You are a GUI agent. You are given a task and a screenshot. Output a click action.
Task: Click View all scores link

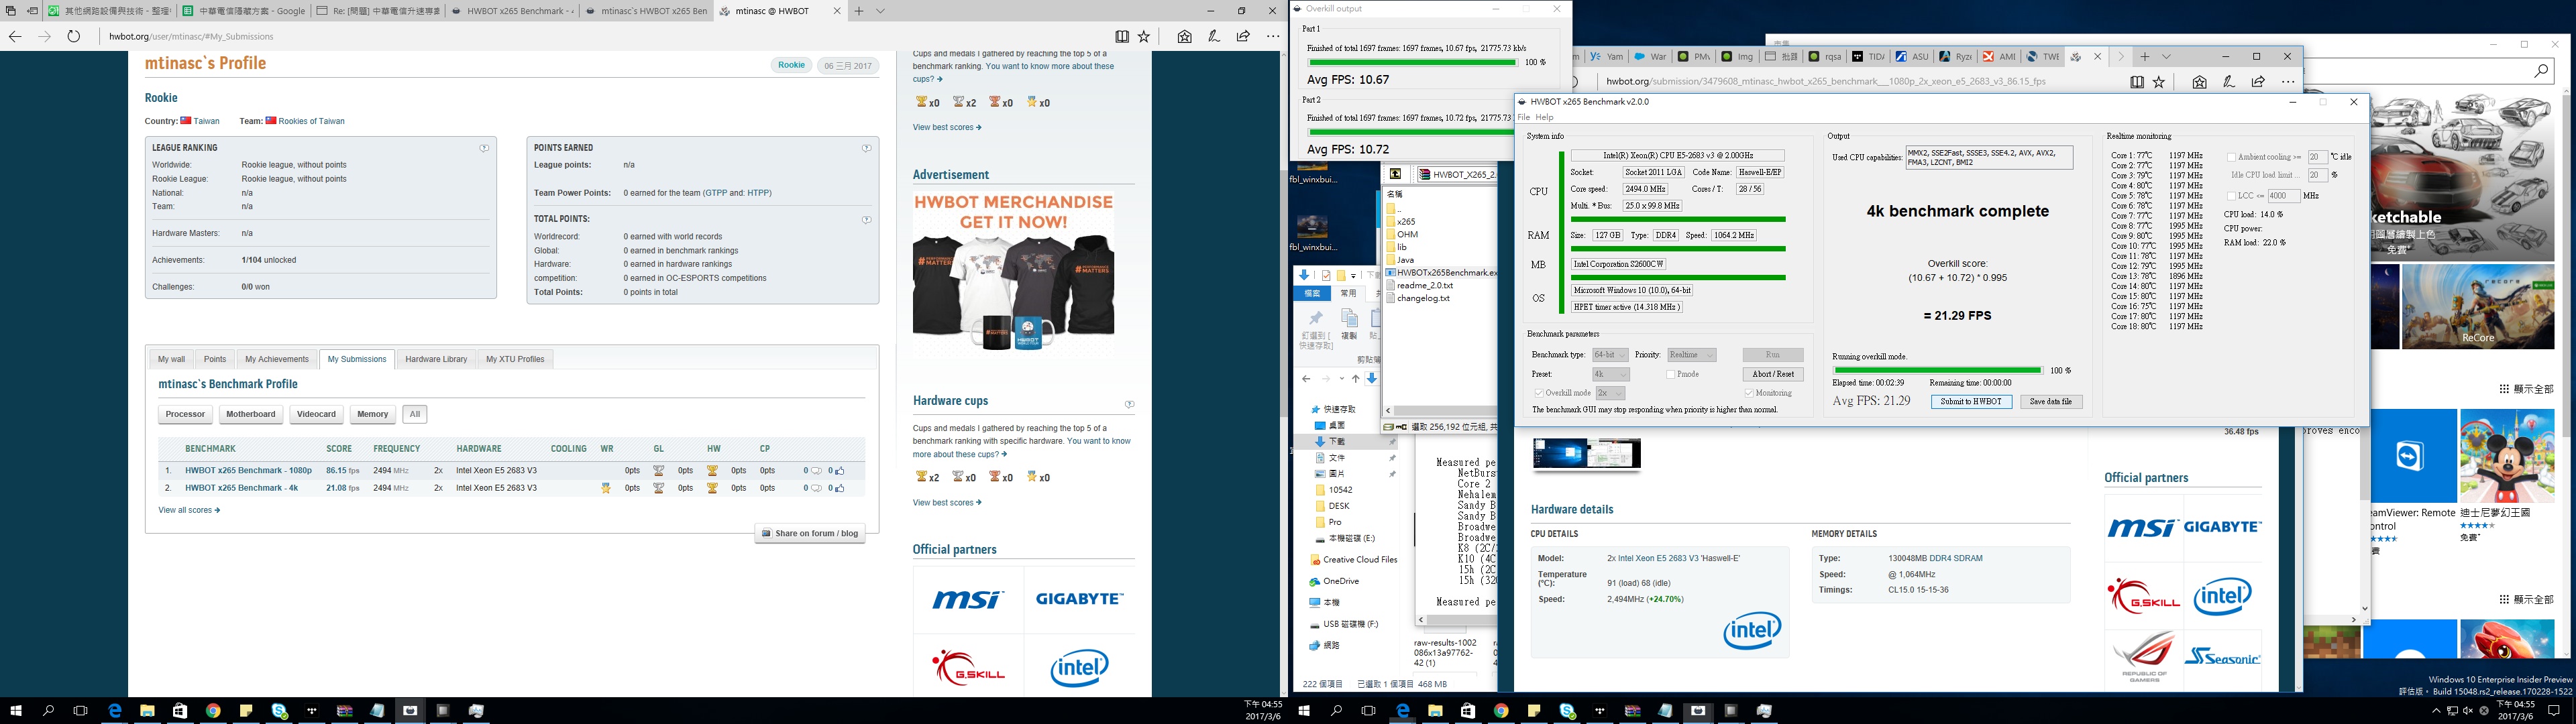click(189, 510)
